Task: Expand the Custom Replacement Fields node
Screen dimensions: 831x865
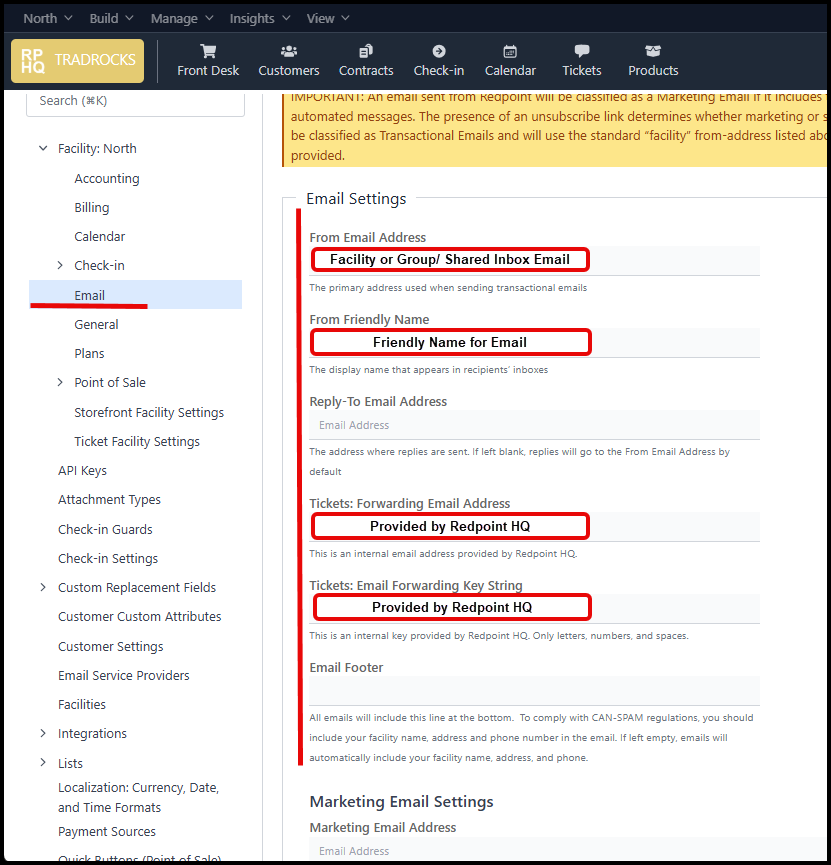Action: pyautogui.click(x=43, y=588)
